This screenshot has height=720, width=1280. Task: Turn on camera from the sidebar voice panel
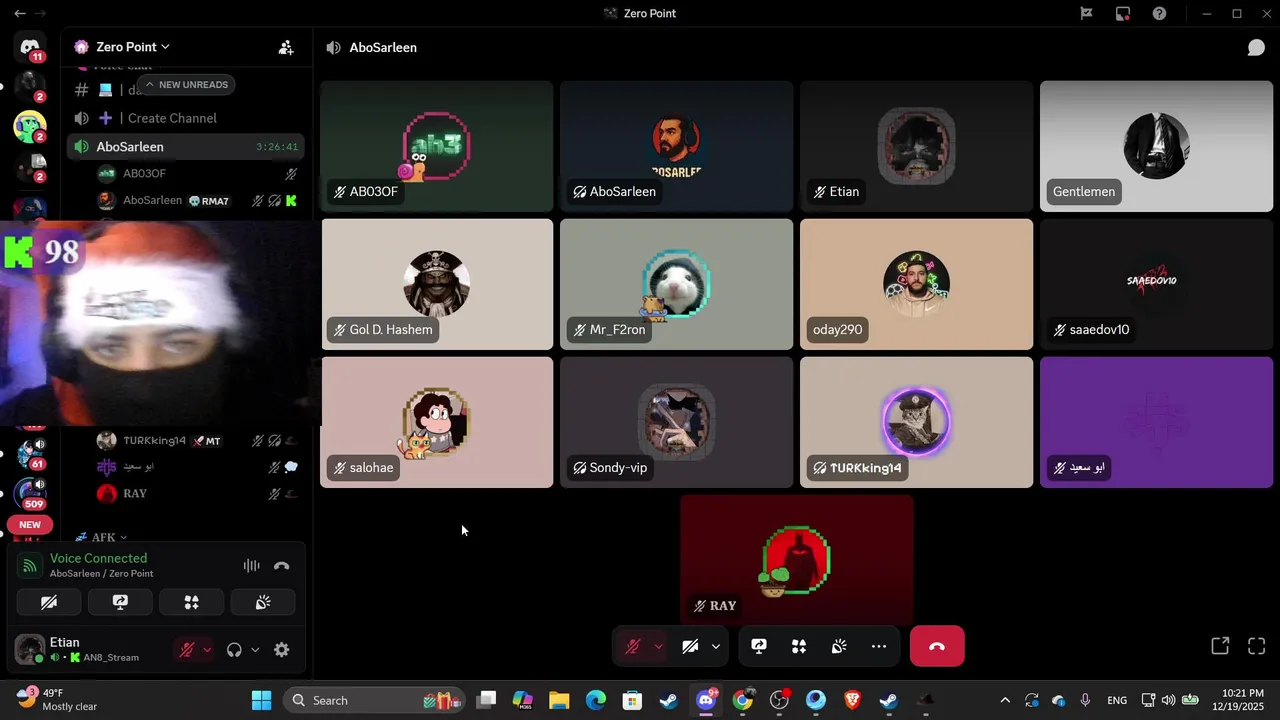pyautogui.click(x=48, y=602)
